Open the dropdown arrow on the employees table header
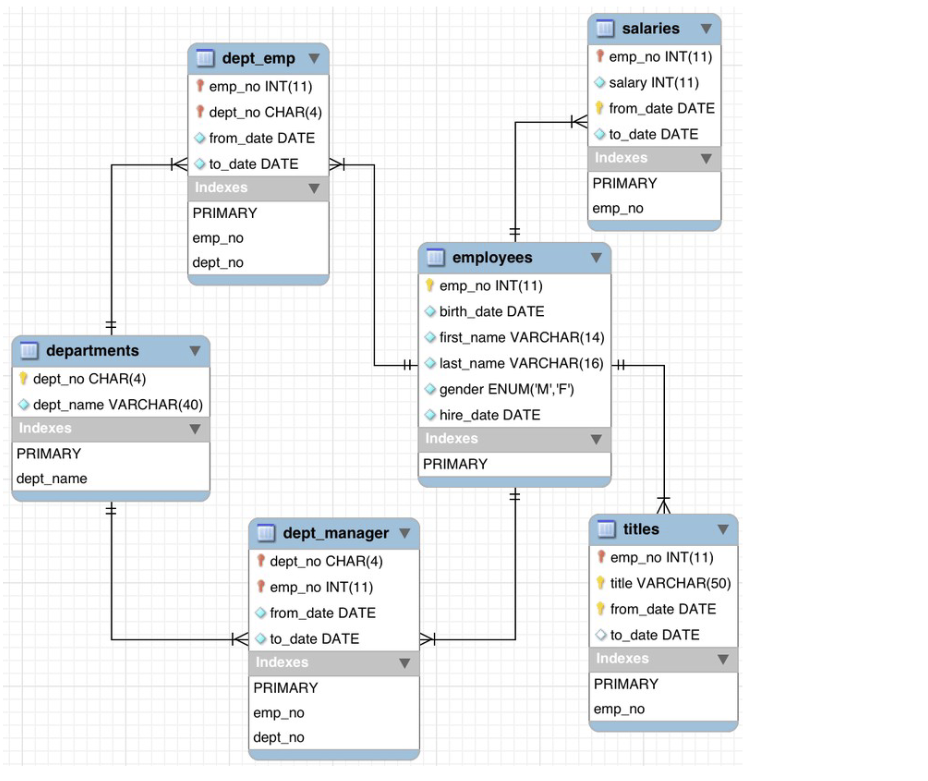The width and height of the screenshot is (928, 781). [x=597, y=257]
